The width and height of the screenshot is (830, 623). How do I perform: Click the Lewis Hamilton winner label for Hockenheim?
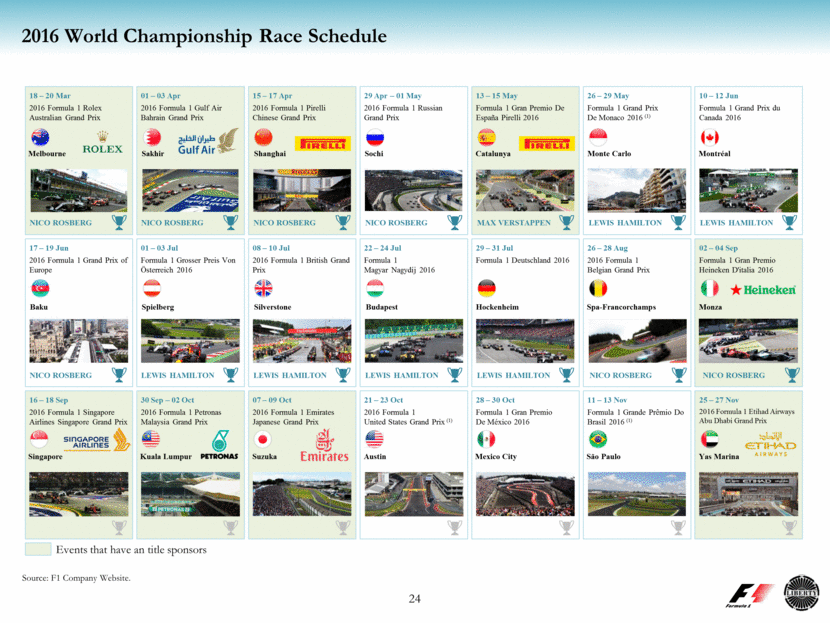point(514,375)
